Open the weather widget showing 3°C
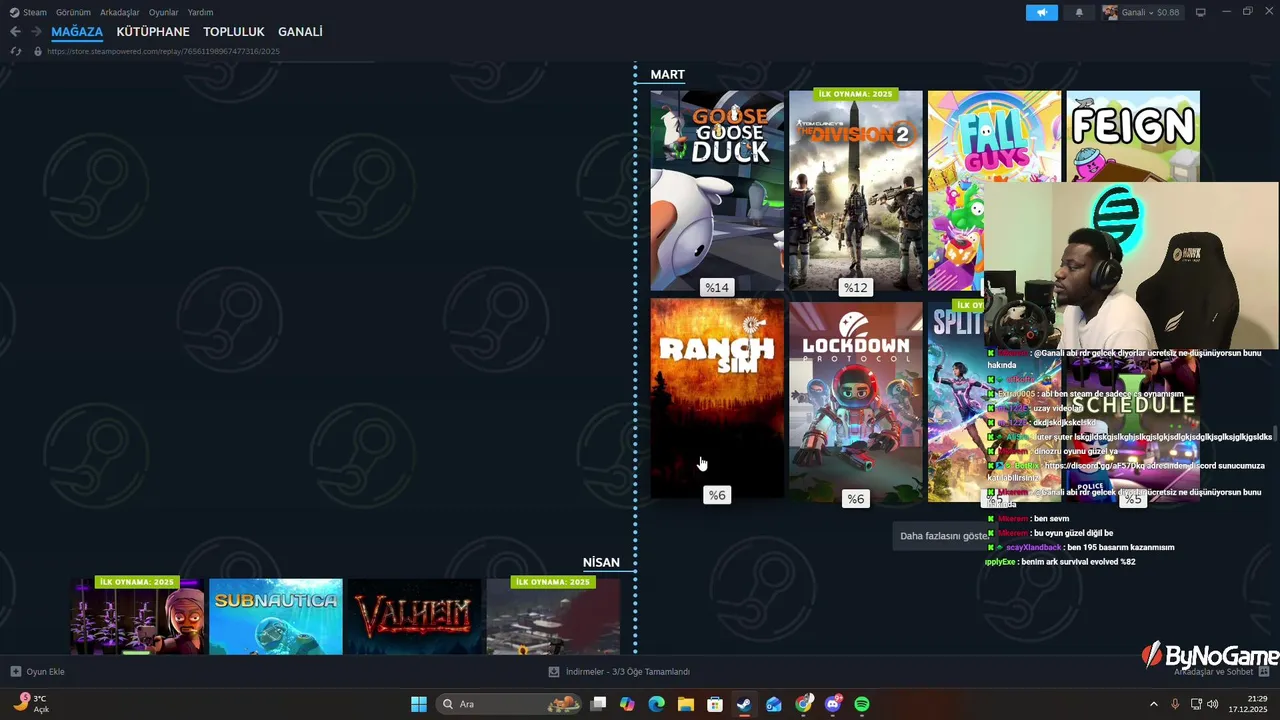The image size is (1280, 720). [31, 704]
